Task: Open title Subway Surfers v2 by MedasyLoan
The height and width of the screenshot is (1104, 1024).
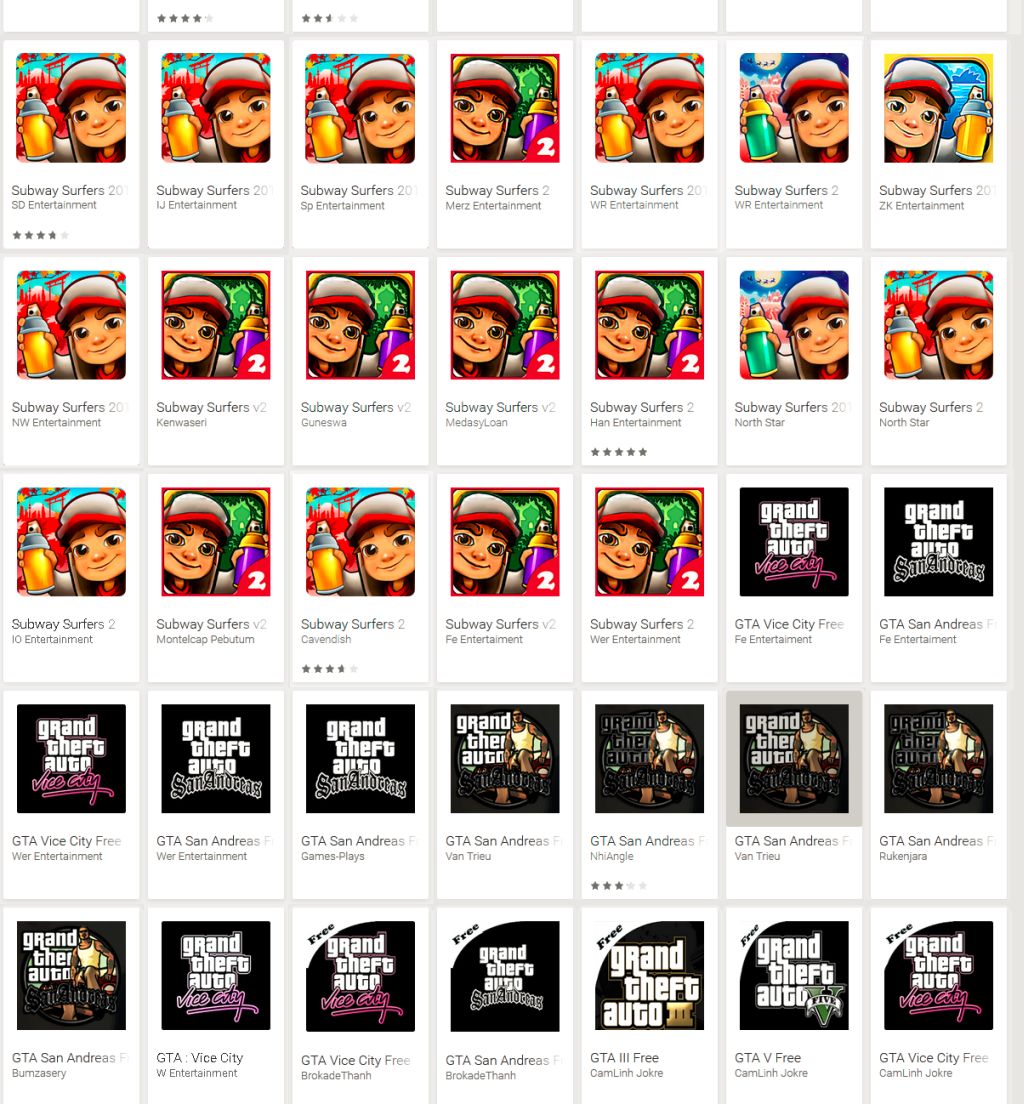Action: click(500, 407)
